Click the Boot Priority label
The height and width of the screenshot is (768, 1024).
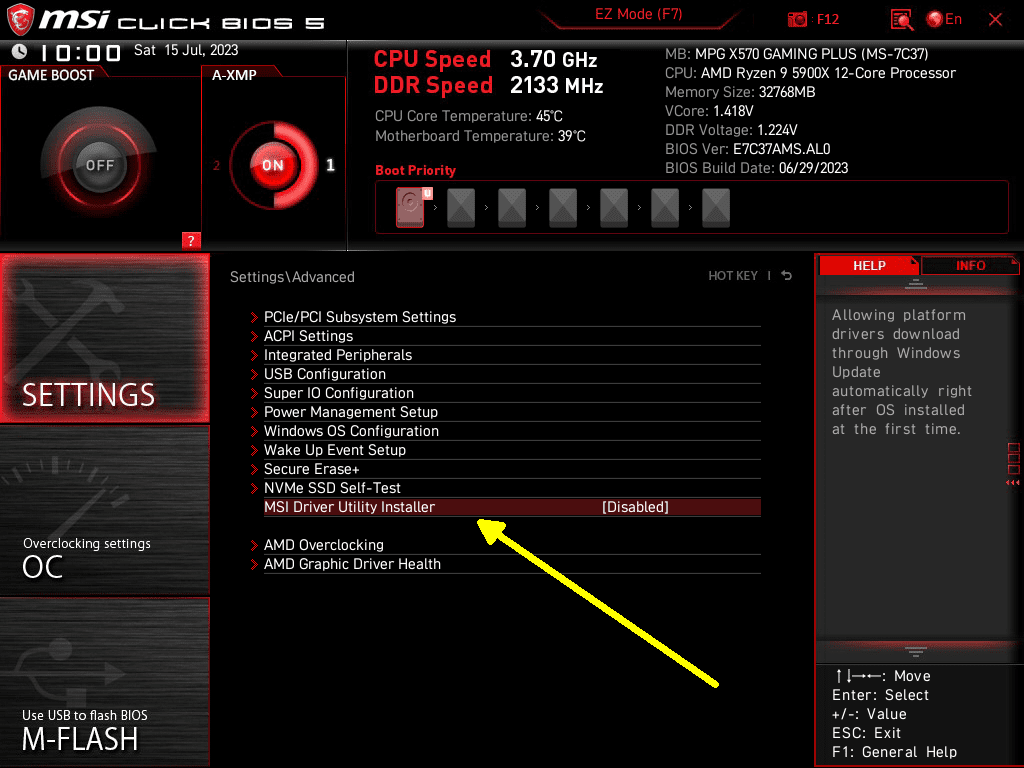pos(415,170)
